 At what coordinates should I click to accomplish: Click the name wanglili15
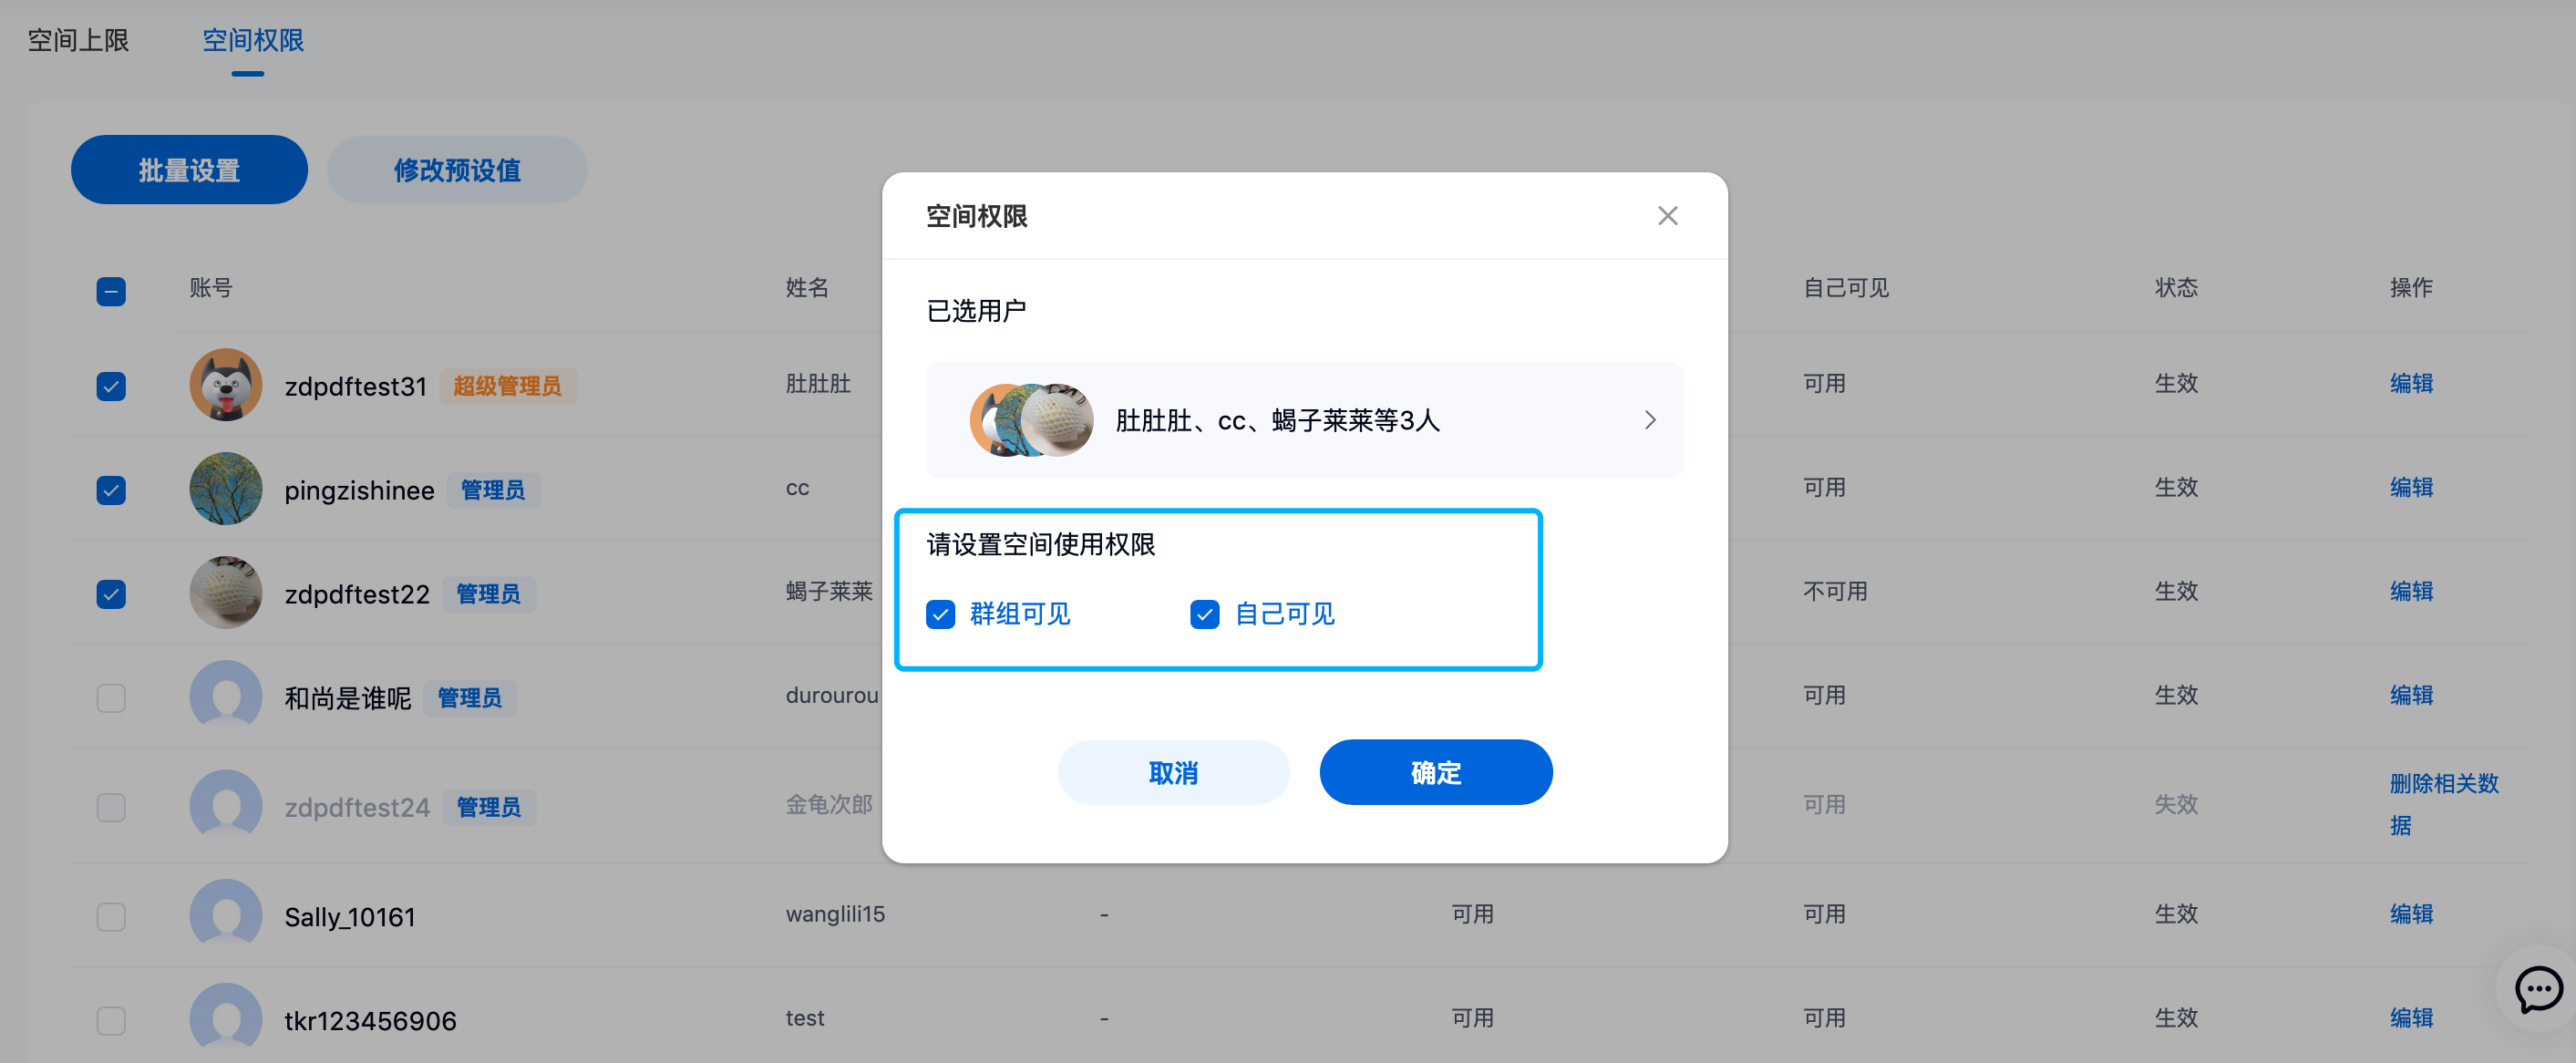tap(835, 914)
